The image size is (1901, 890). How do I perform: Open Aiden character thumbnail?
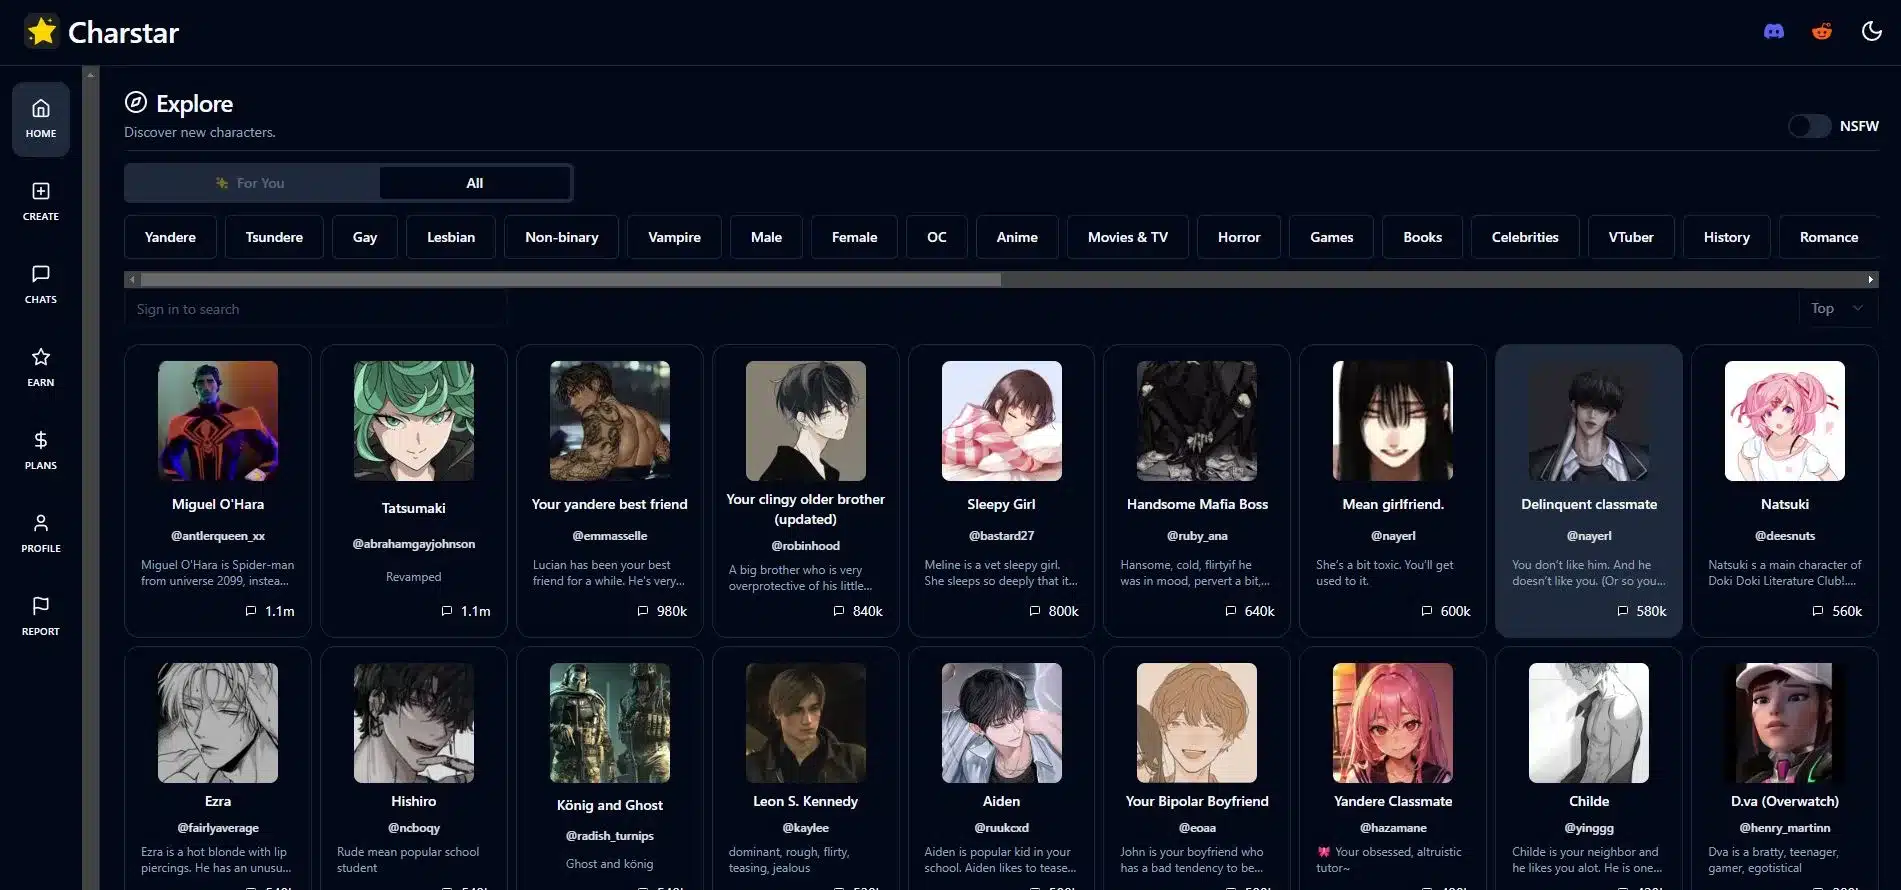pyautogui.click(x=1002, y=723)
